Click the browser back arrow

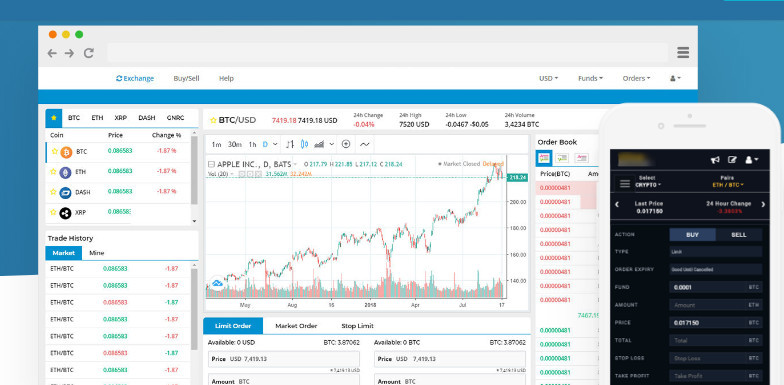click(52, 53)
